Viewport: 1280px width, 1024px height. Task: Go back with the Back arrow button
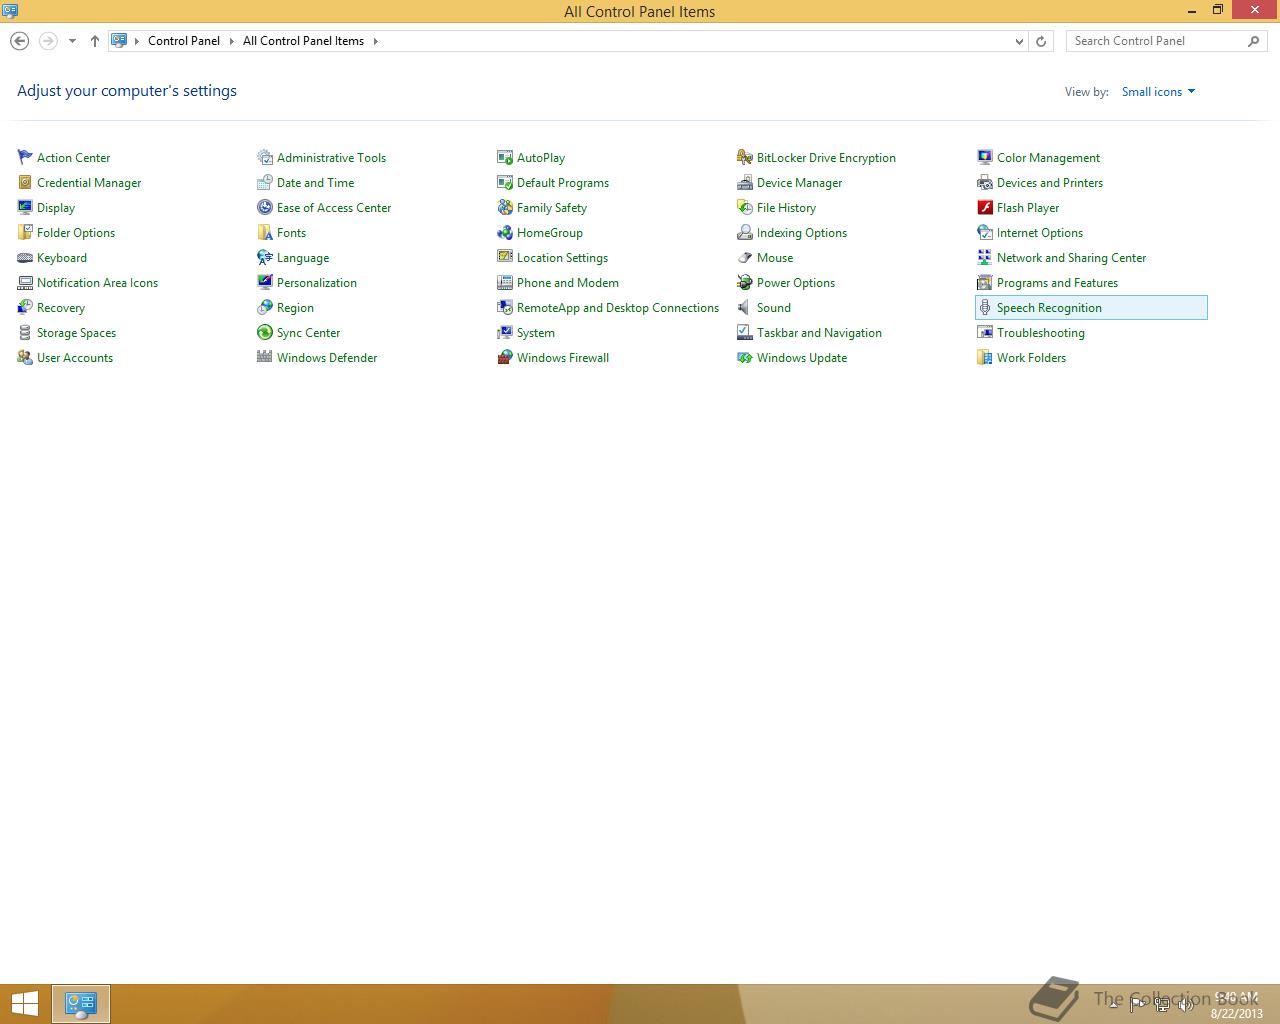point(19,41)
